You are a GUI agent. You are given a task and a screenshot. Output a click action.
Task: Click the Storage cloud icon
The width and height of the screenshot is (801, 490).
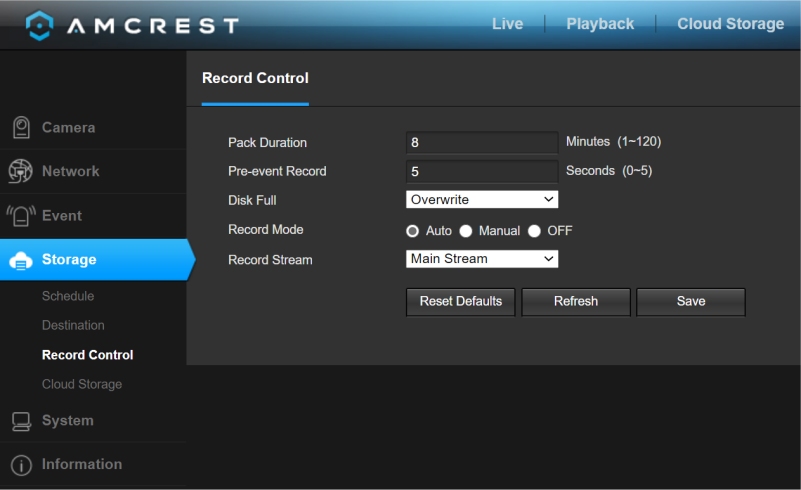pos(21,261)
